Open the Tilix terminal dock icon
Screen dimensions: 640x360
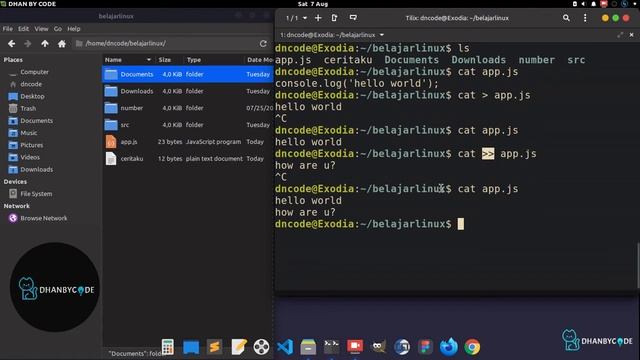[331, 347]
